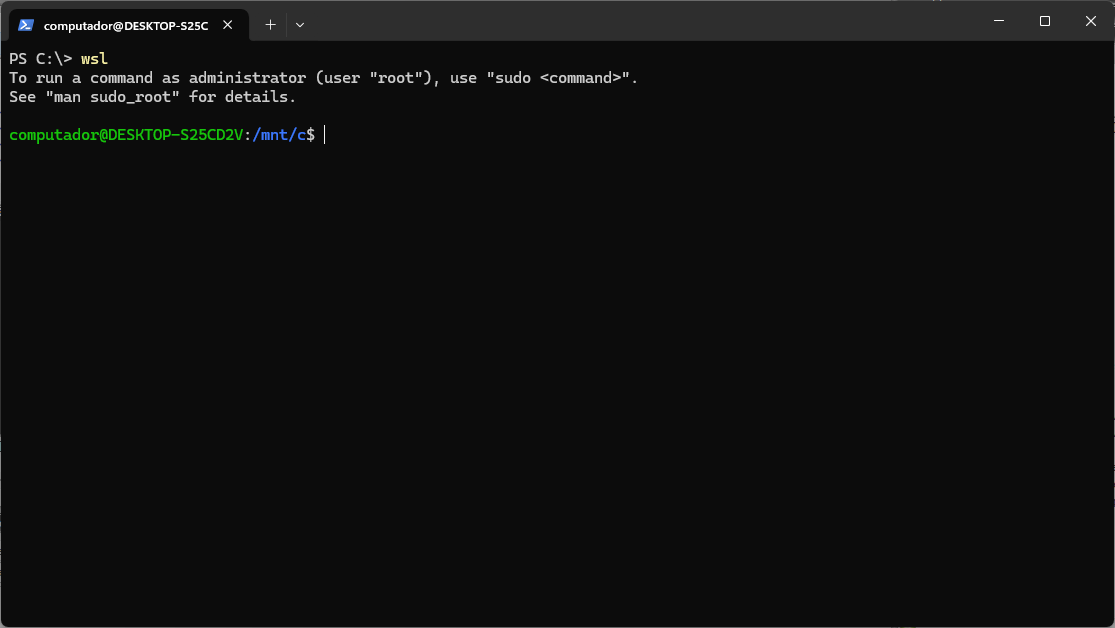Click the "sudo <command>" text in output
Image resolution: width=1115 pixels, height=628 pixels.
pyautogui.click(x=558, y=78)
